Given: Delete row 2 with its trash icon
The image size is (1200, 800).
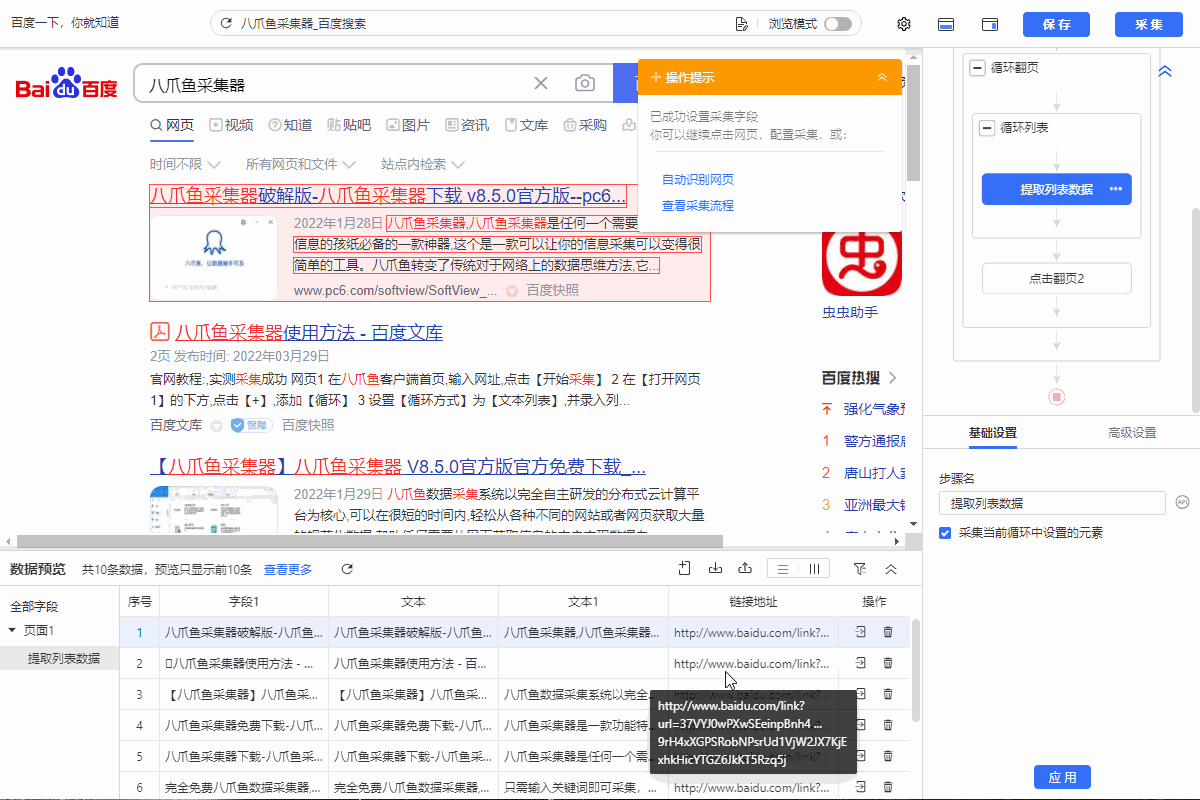Looking at the screenshot, I should [888, 663].
